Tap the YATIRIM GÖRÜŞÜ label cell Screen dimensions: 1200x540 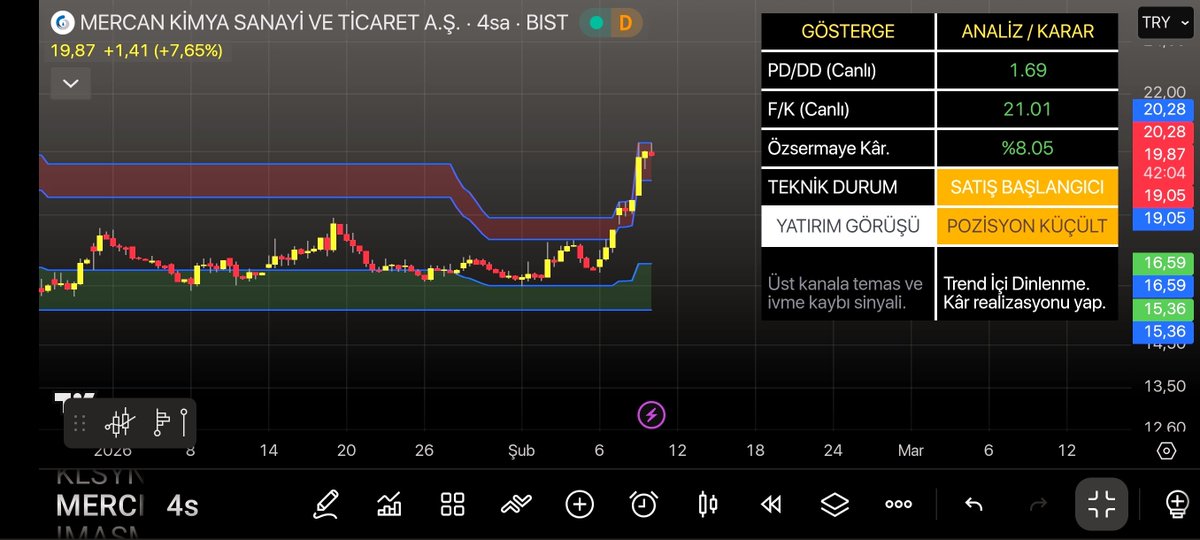pyautogui.click(x=848, y=226)
